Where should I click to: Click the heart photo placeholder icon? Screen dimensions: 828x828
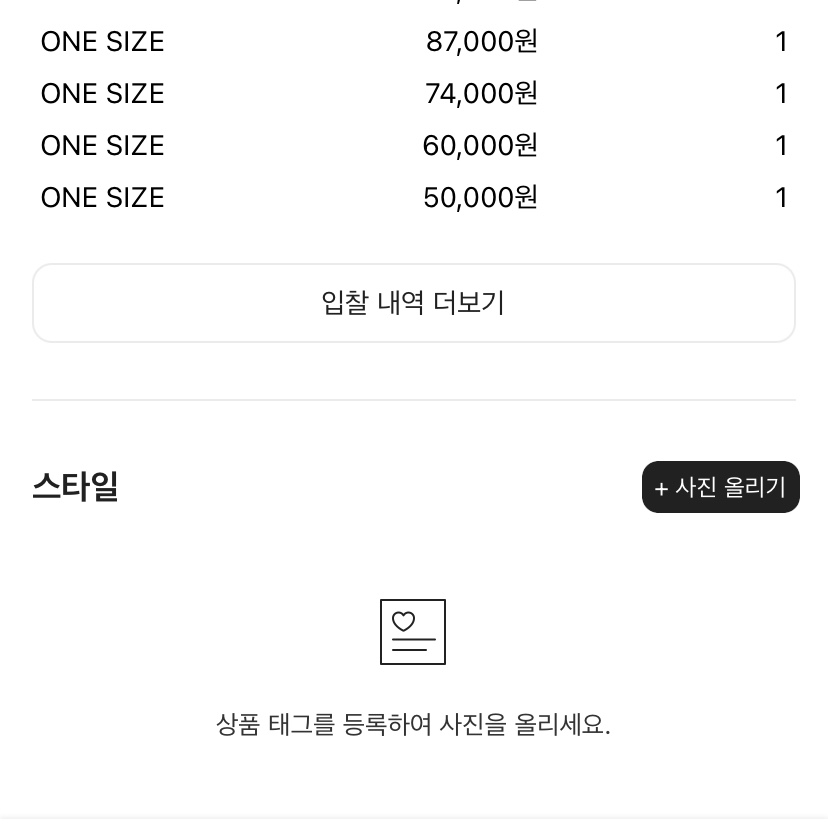413,632
